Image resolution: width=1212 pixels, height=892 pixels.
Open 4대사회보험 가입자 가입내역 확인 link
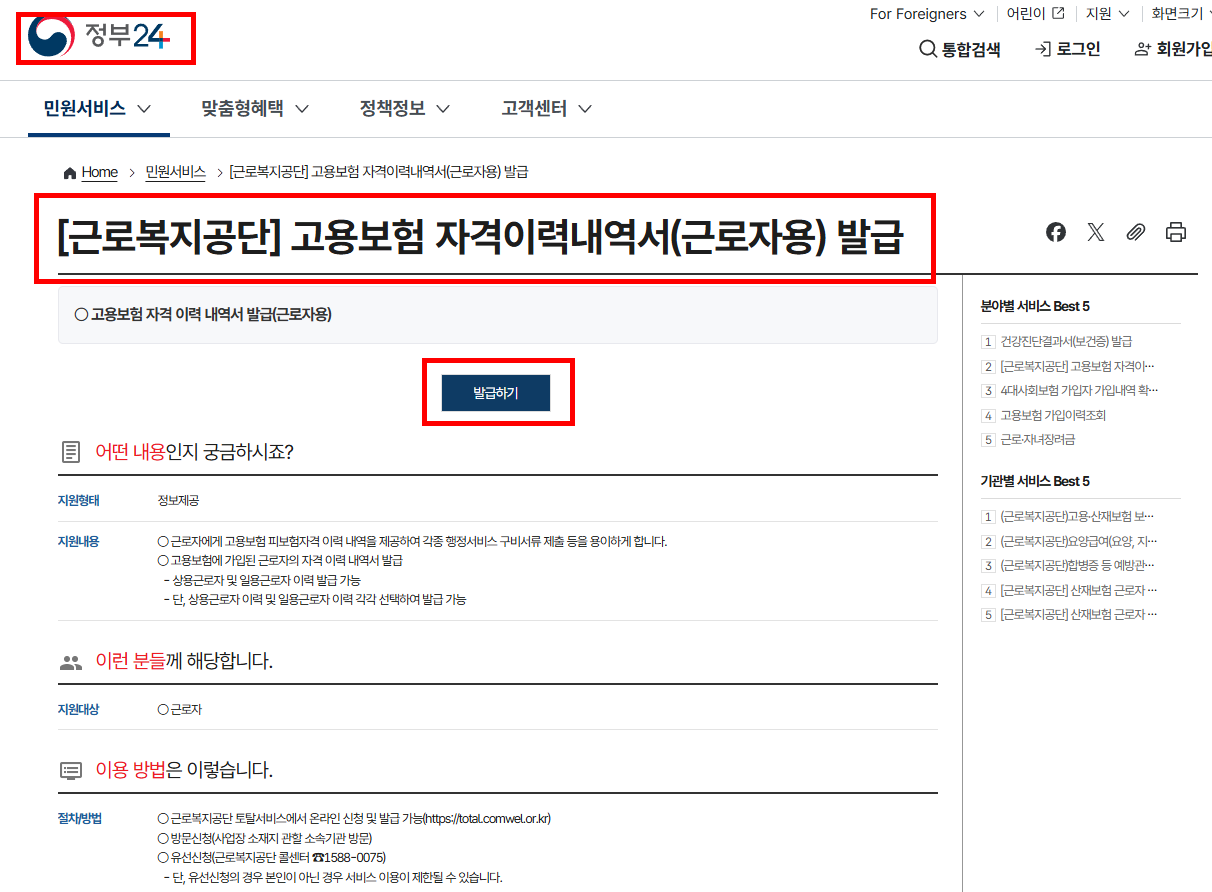1079,390
